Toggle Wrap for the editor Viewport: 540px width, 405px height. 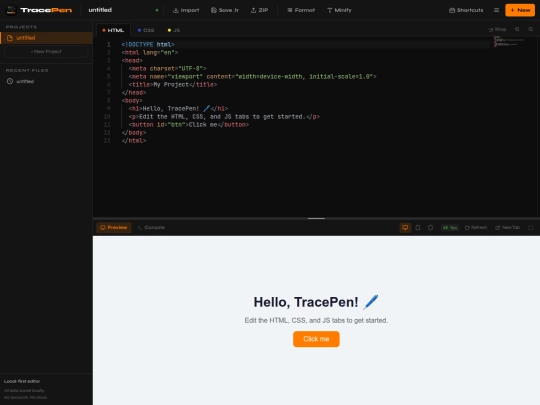(497, 30)
